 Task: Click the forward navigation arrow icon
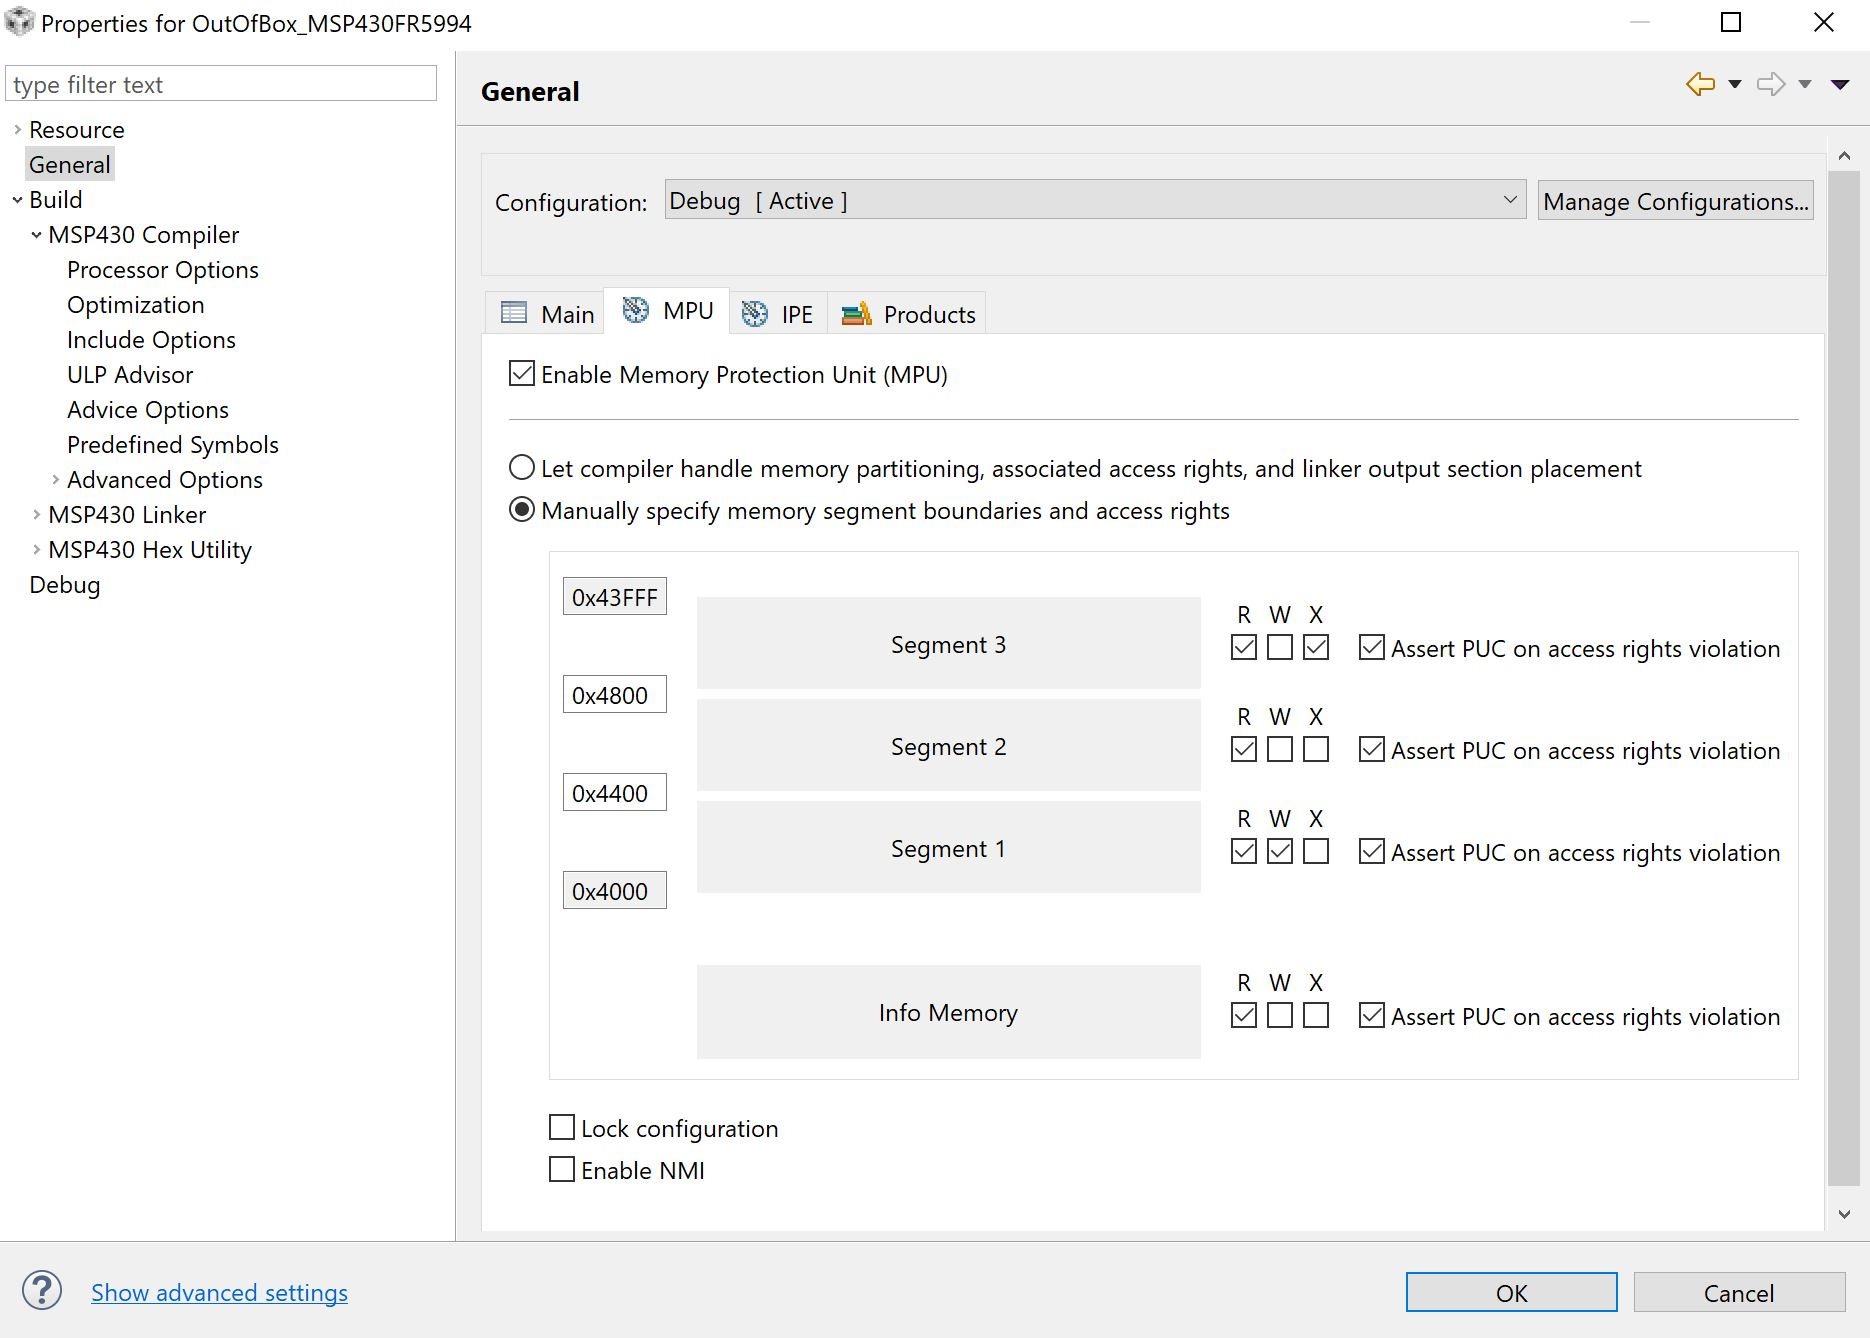tap(1771, 84)
